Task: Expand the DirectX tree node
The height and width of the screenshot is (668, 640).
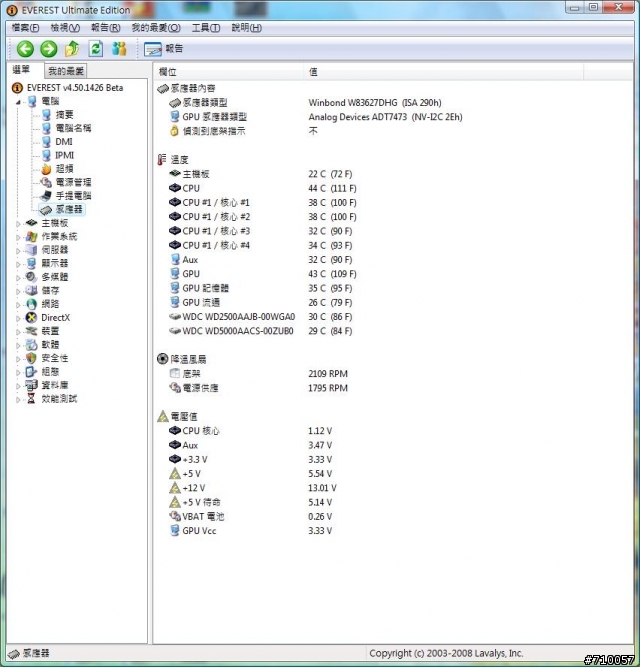Action: click(x=18, y=318)
